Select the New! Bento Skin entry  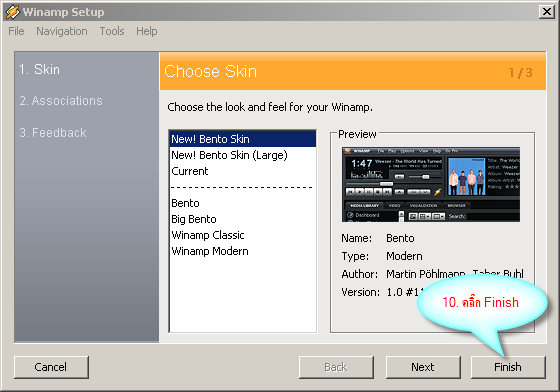243,139
